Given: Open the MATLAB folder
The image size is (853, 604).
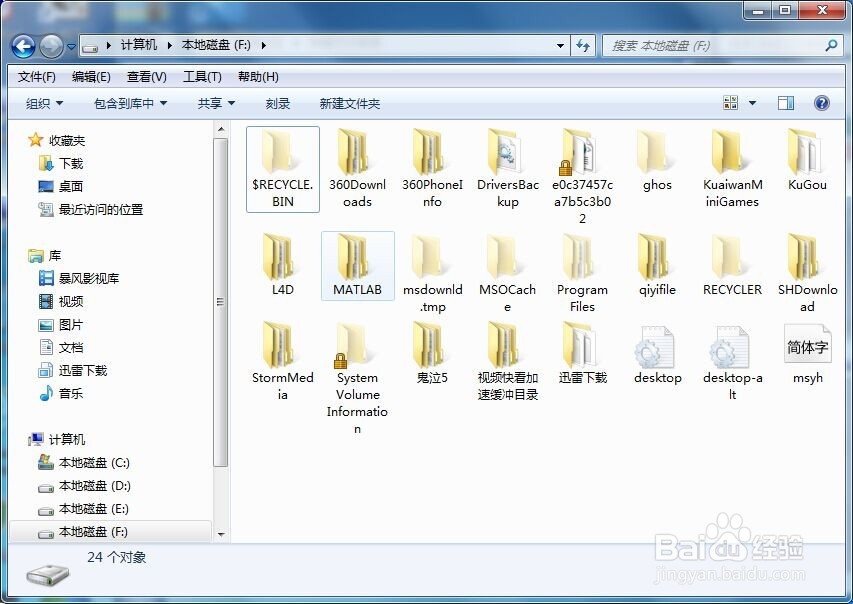Looking at the screenshot, I should [x=357, y=265].
